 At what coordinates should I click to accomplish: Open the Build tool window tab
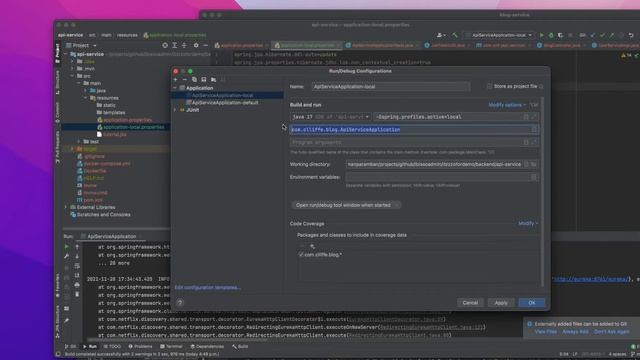[240, 347]
